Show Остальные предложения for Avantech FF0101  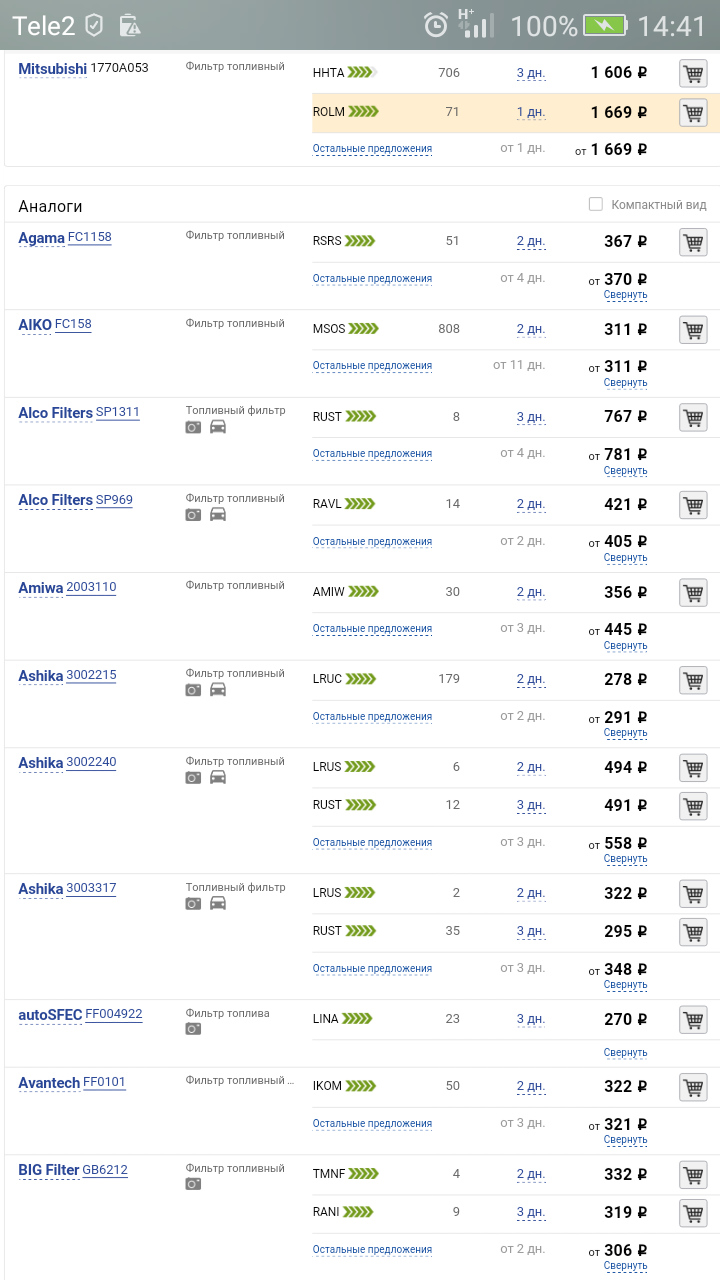(x=372, y=1124)
